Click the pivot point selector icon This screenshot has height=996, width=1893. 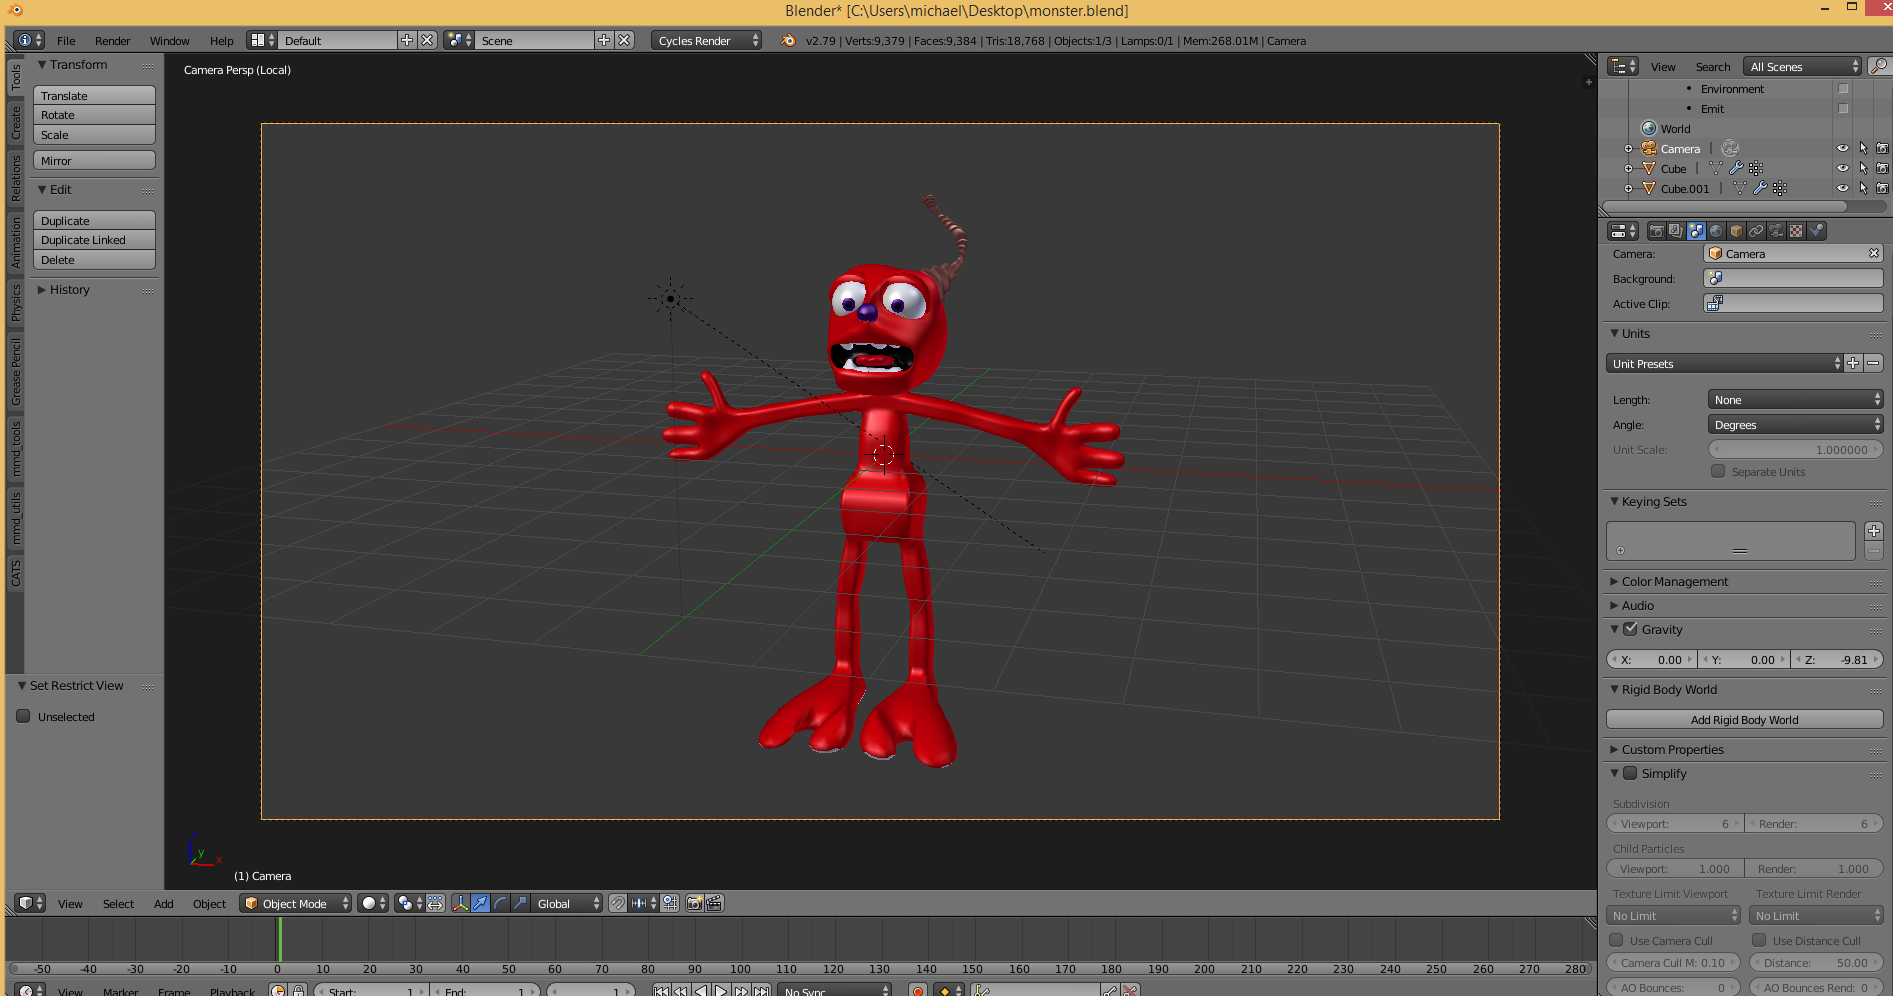(409, 903)
